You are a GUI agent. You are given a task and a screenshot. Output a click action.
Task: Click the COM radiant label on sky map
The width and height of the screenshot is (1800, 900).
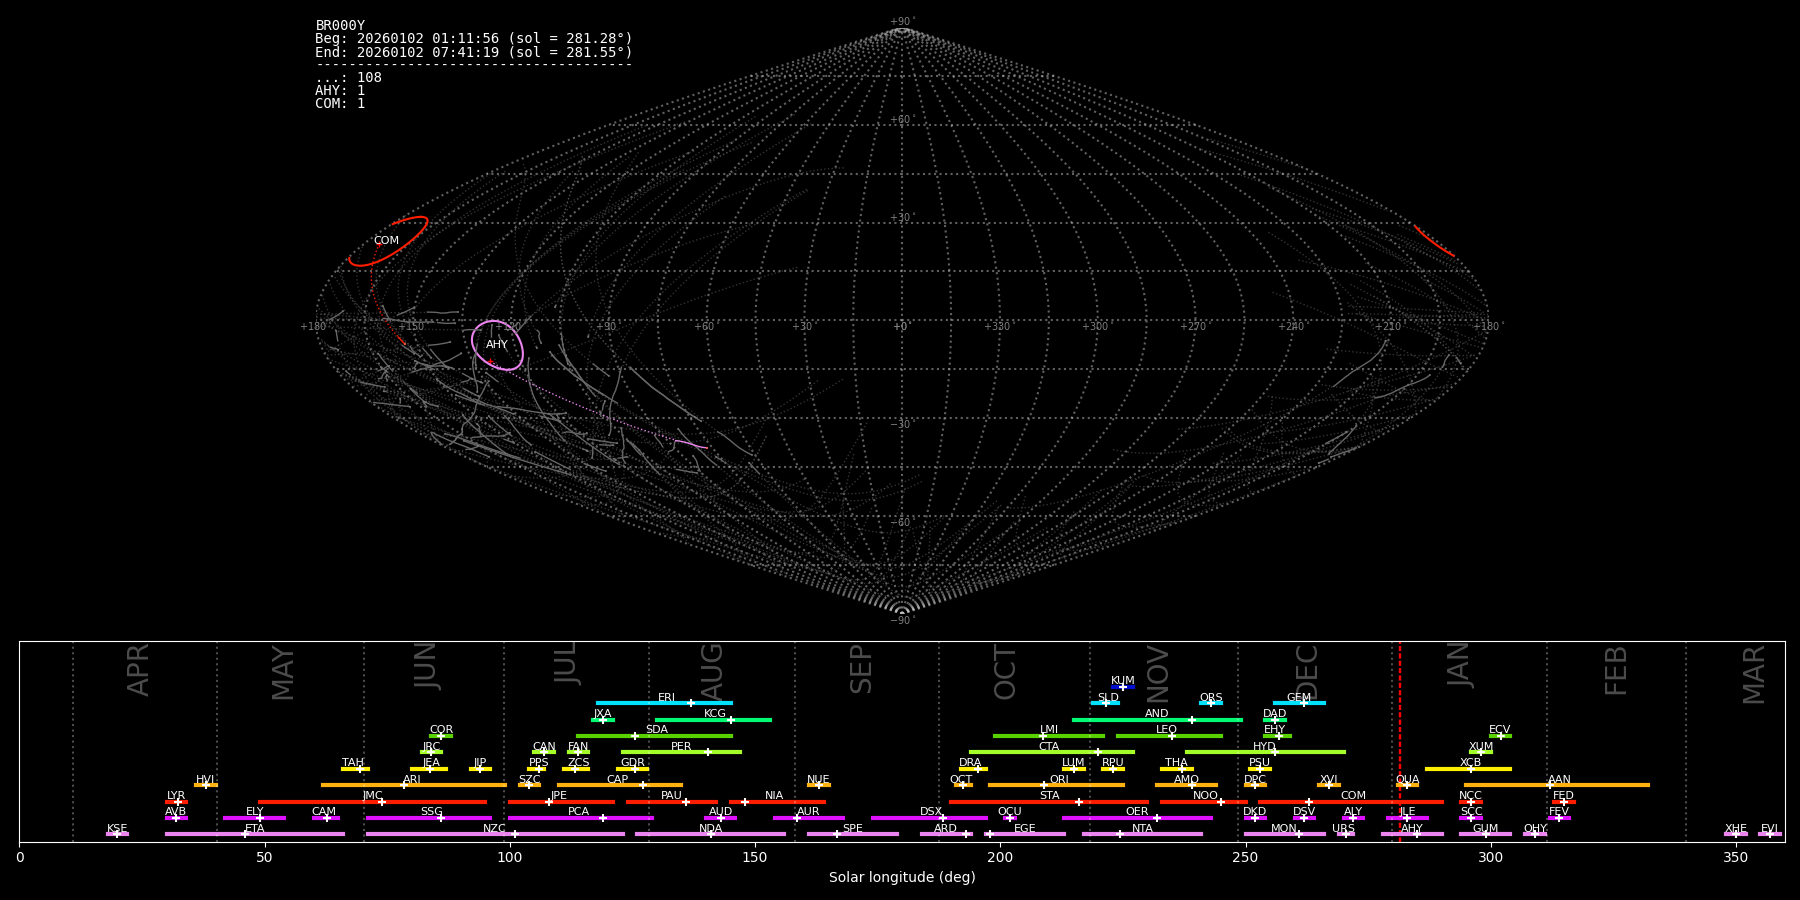click(386, 241)
